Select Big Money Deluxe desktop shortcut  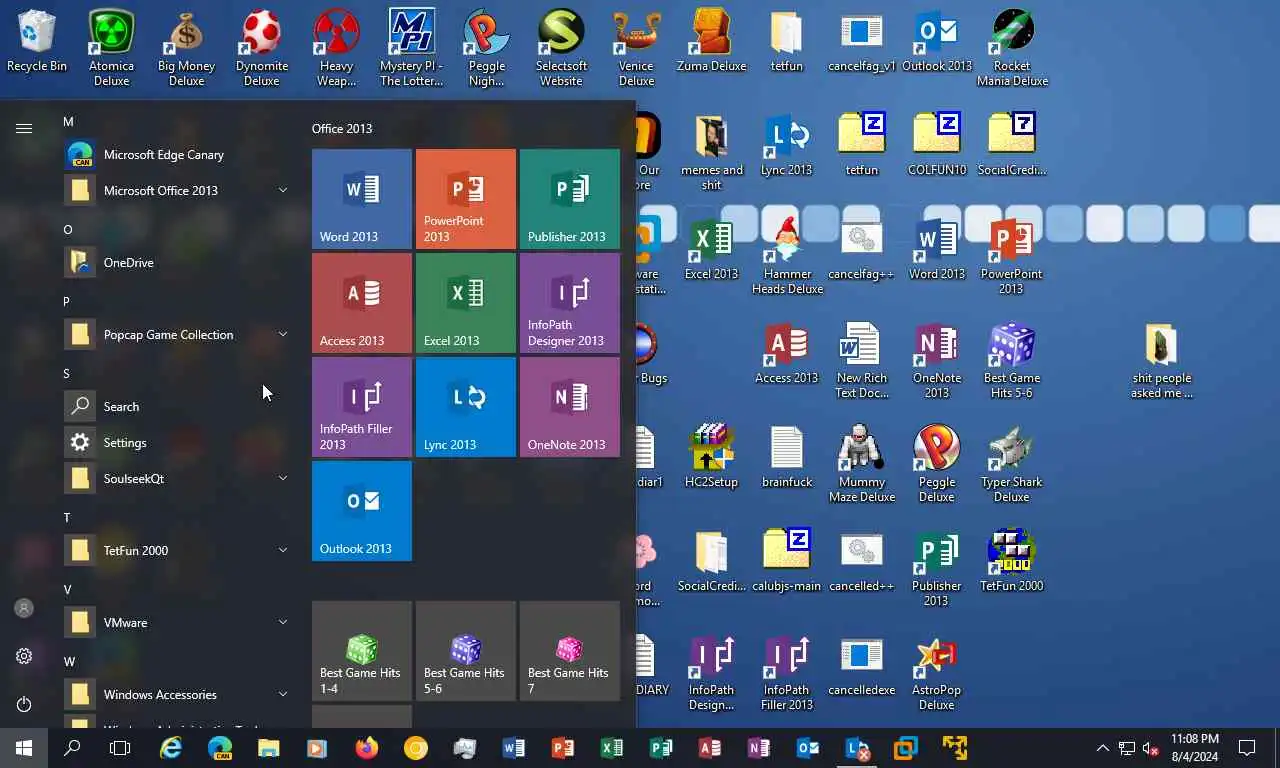click(x=187, y=48)
